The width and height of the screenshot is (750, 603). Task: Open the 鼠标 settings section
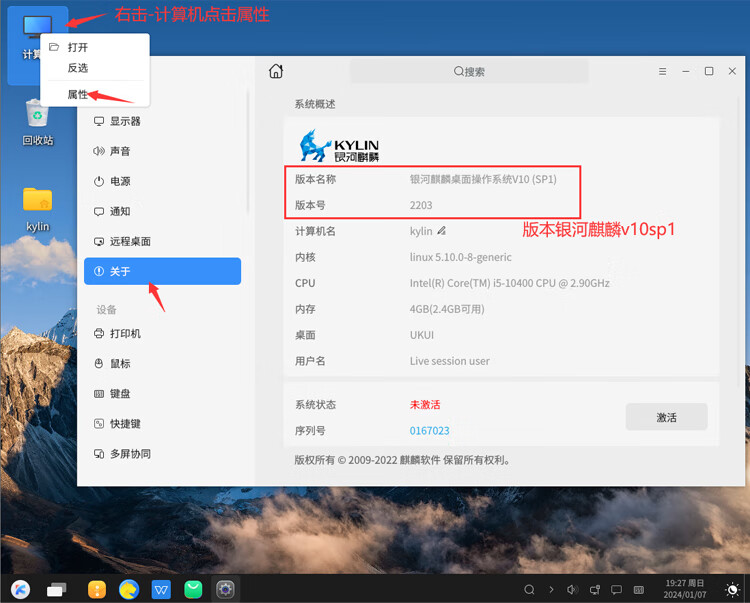click(x=163, y=364)
